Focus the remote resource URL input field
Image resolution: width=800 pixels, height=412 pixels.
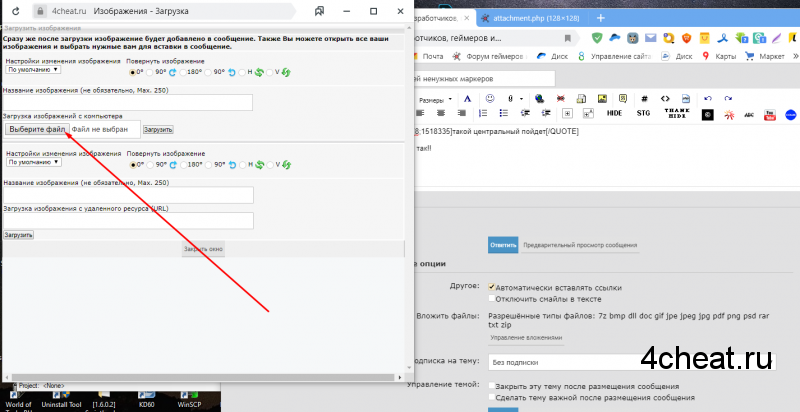pos(129,221)
